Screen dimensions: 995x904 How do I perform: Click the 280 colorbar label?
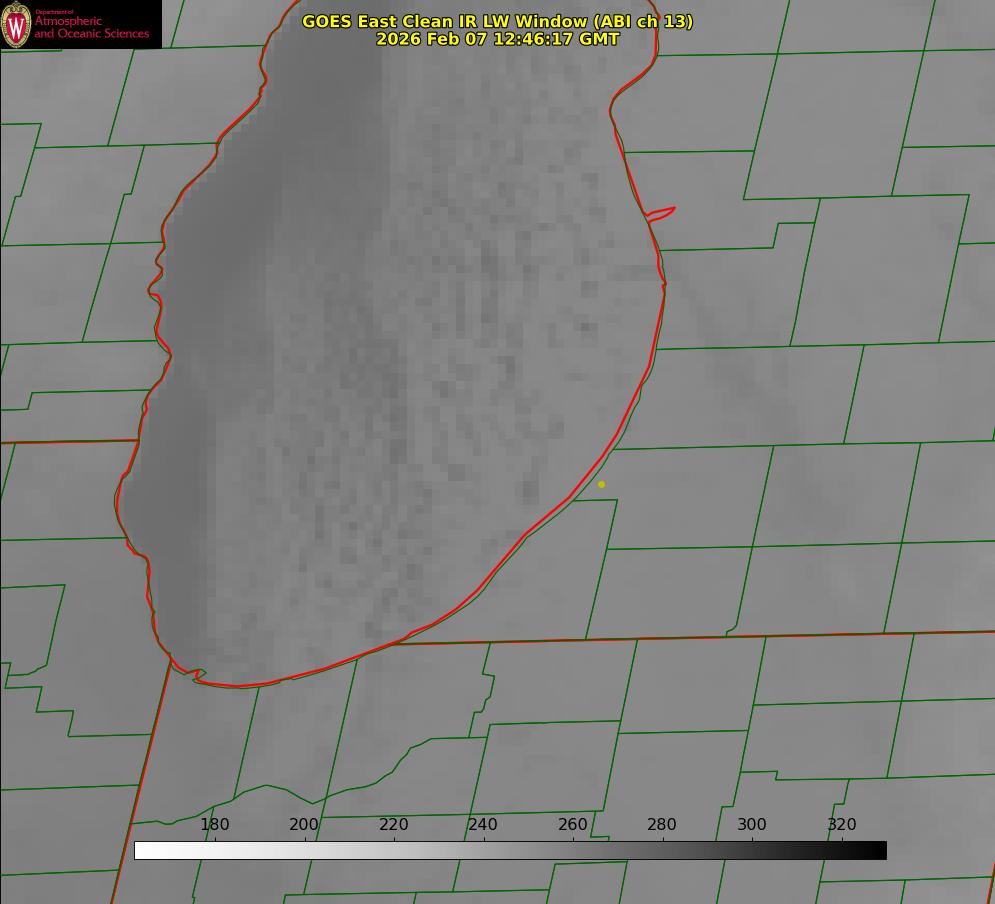point(662,824)
